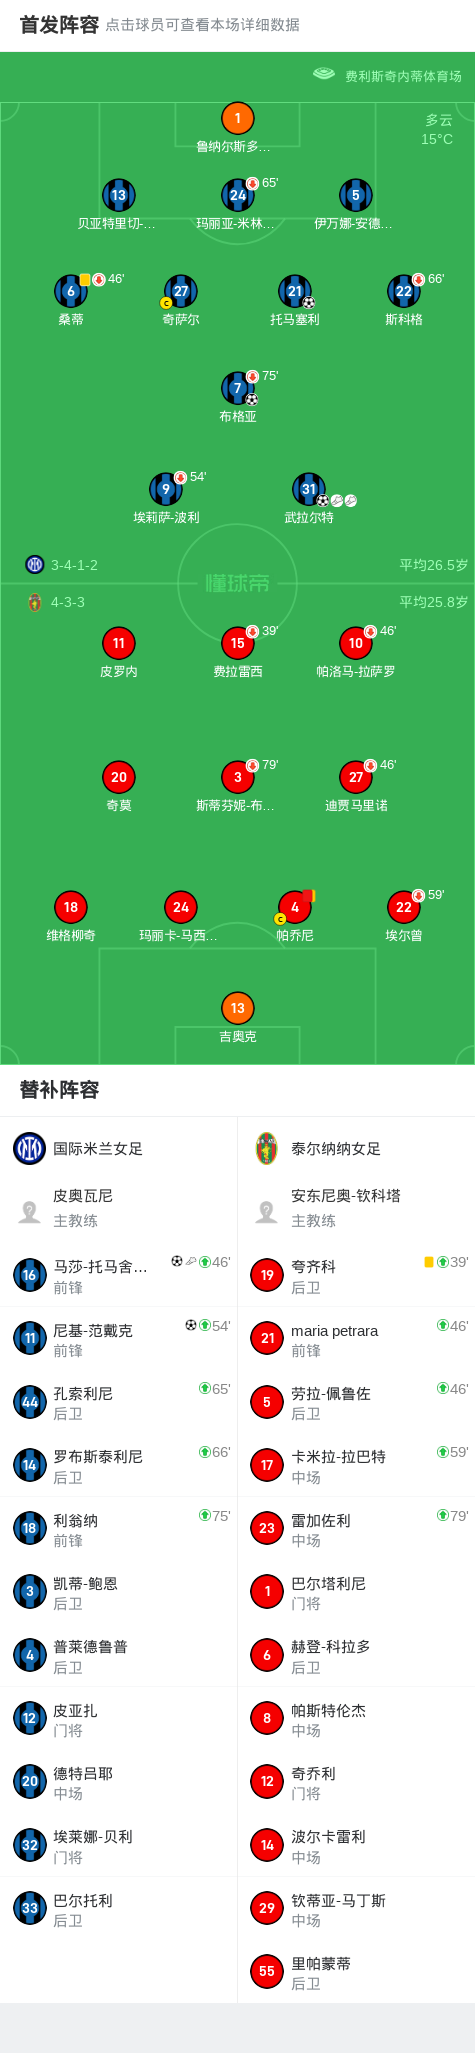Select striker 武拉尔特 number 31 icon
The height and width of the screenshot is (2053, 475).
pyautogui.click(x=308, y=489)
